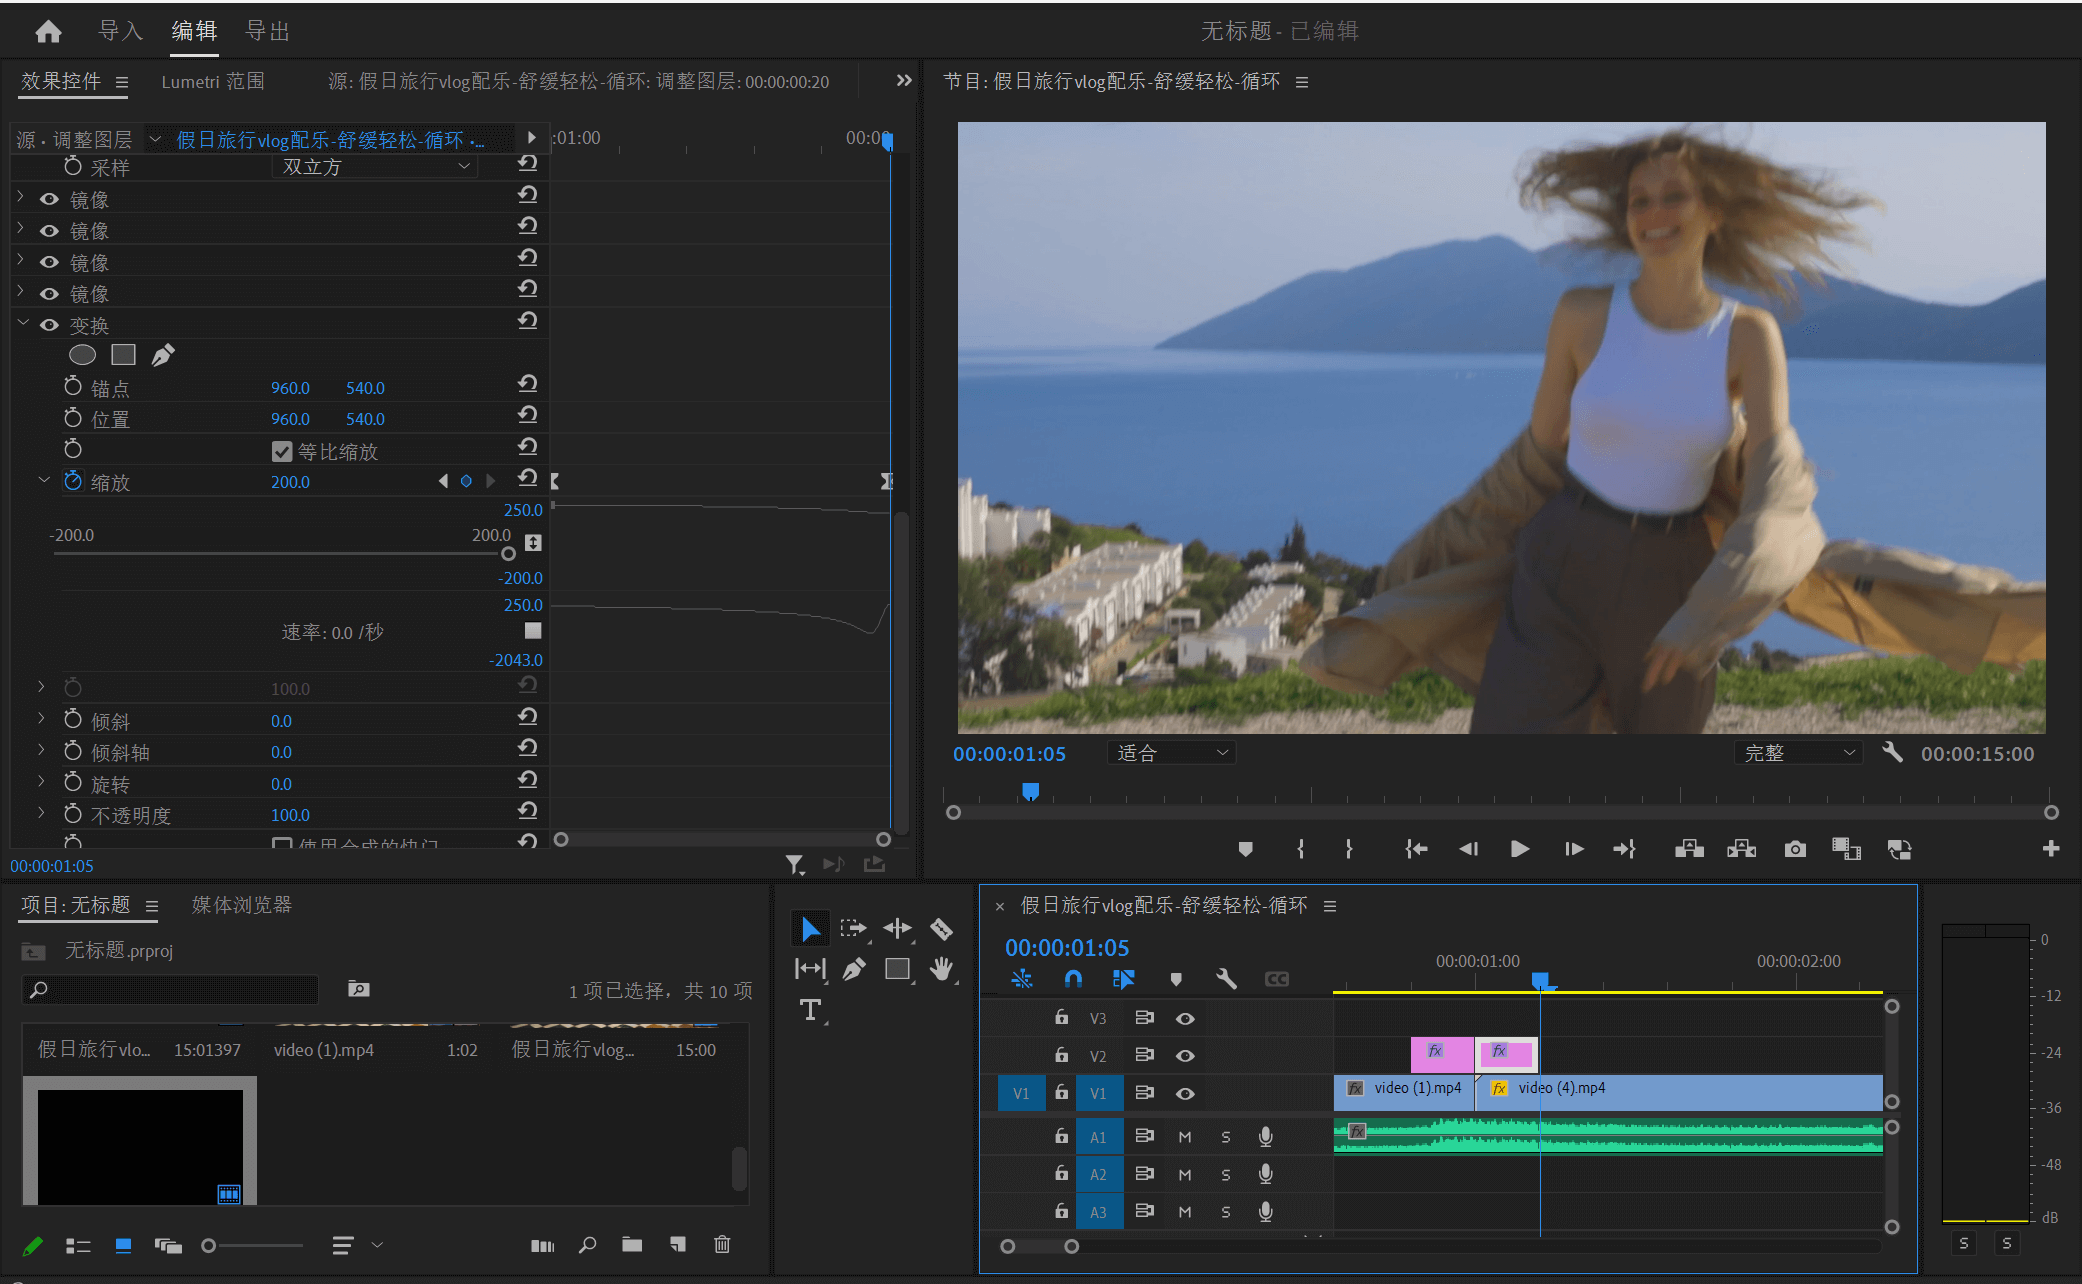The width and height of the screenshot is (2082, 1284).
Task: Toggle visibility of 变换 effect
Action: point(49,325)
